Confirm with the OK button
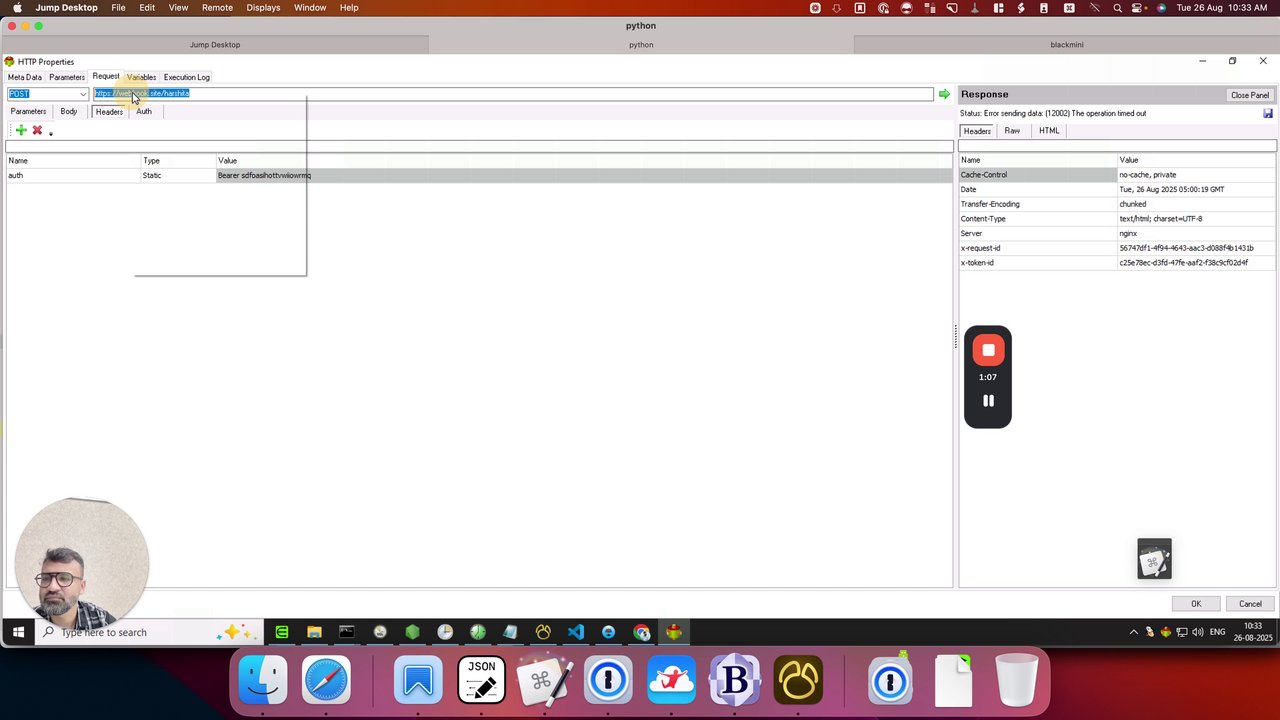Image resolution: width=1280 pixels, height=720 pixels. (x=1196, y=604)
